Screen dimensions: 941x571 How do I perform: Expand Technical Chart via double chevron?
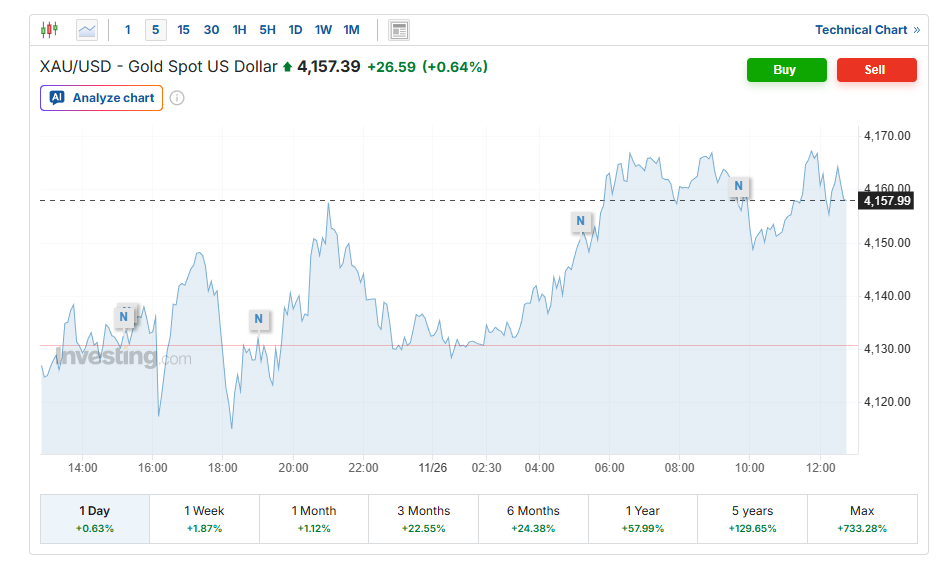click(916, 30)
